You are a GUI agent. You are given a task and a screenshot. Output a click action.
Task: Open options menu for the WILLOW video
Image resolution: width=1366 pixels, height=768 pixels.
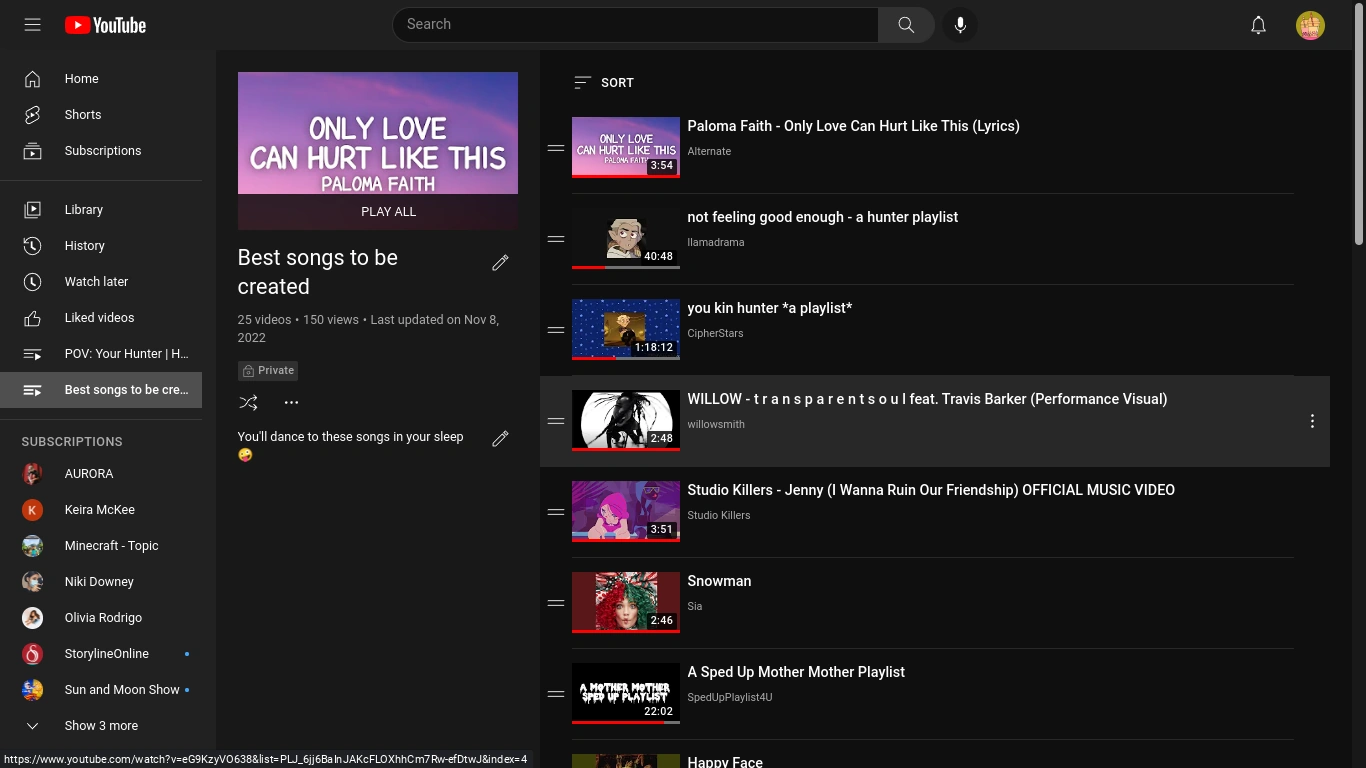(x=1312, y=421)
